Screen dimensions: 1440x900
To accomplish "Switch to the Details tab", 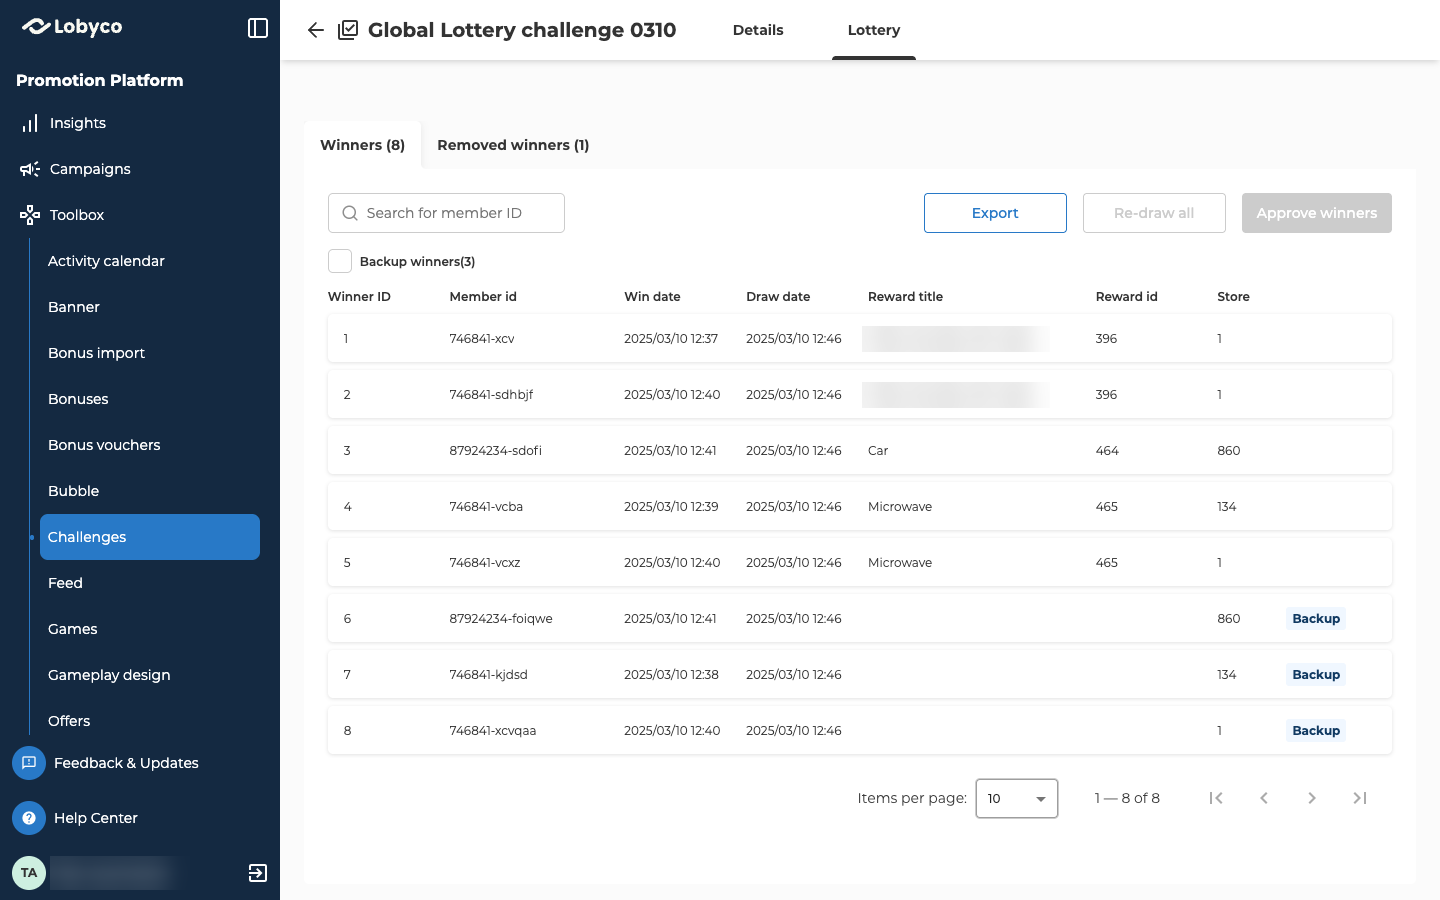I will pyautogui.click(x=758, y=30).
